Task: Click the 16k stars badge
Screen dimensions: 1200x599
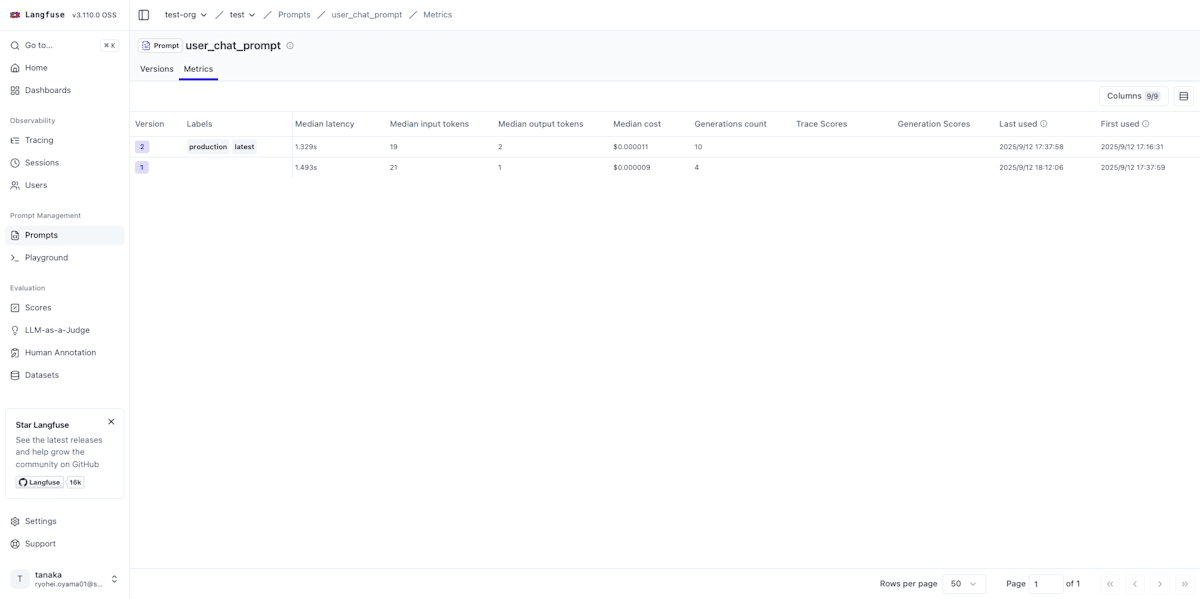Action: click(x=75, y=482)
